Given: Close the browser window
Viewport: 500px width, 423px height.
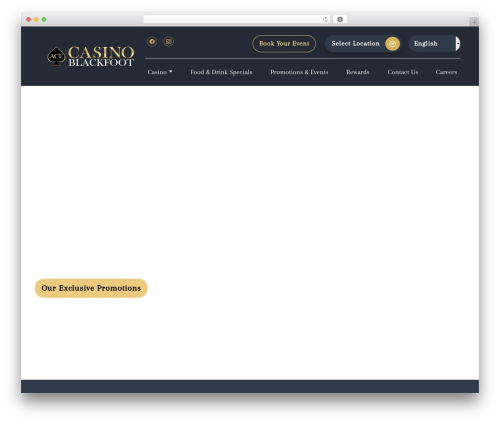Looking at the screenshot, I should tap(29, 19).
